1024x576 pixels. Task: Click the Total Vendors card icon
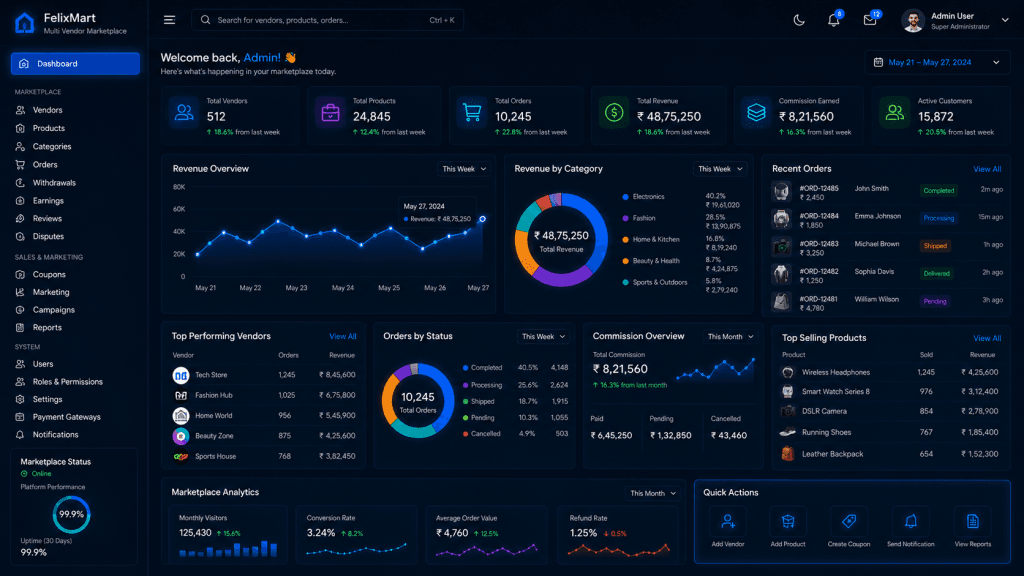coord(184,113)
